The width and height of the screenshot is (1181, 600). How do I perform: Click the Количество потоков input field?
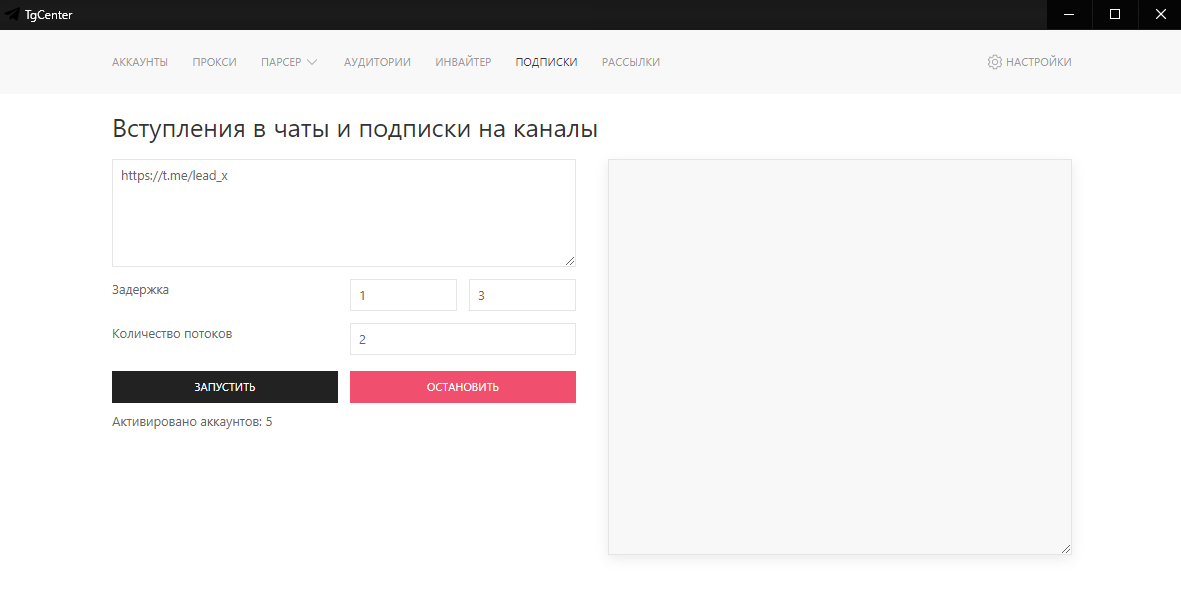coord(462,339)
